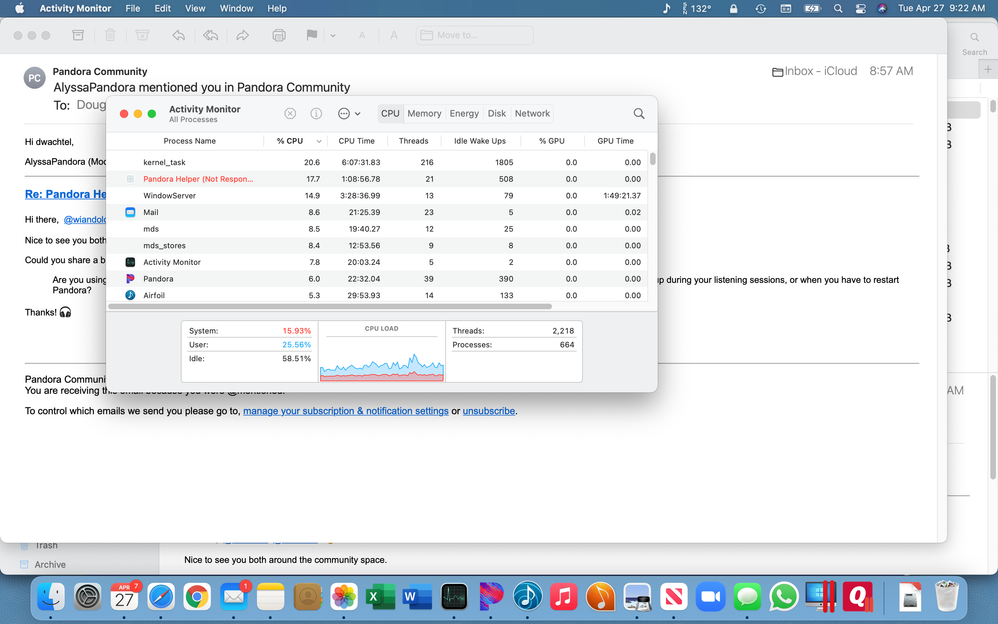This screenshot has height=624, width=998.
Task: Launch WhatsApp from the Dock
Action: [x=784, y=597]
